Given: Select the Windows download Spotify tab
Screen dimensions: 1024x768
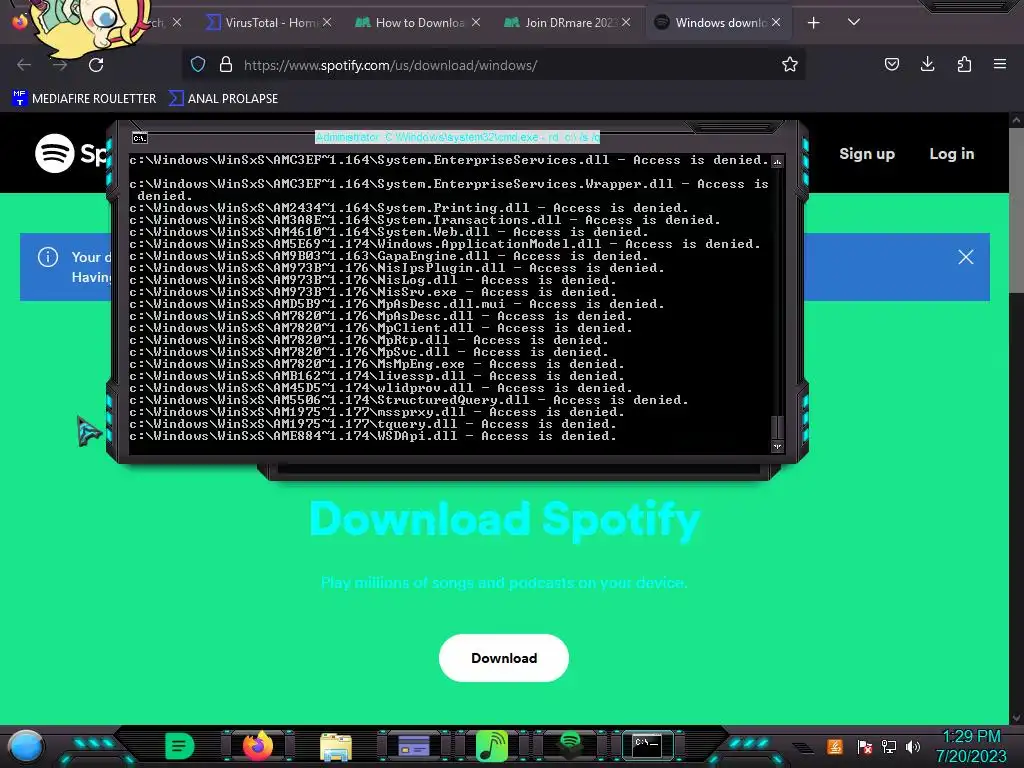Looking at the screenshot, I should pos(718,23).
